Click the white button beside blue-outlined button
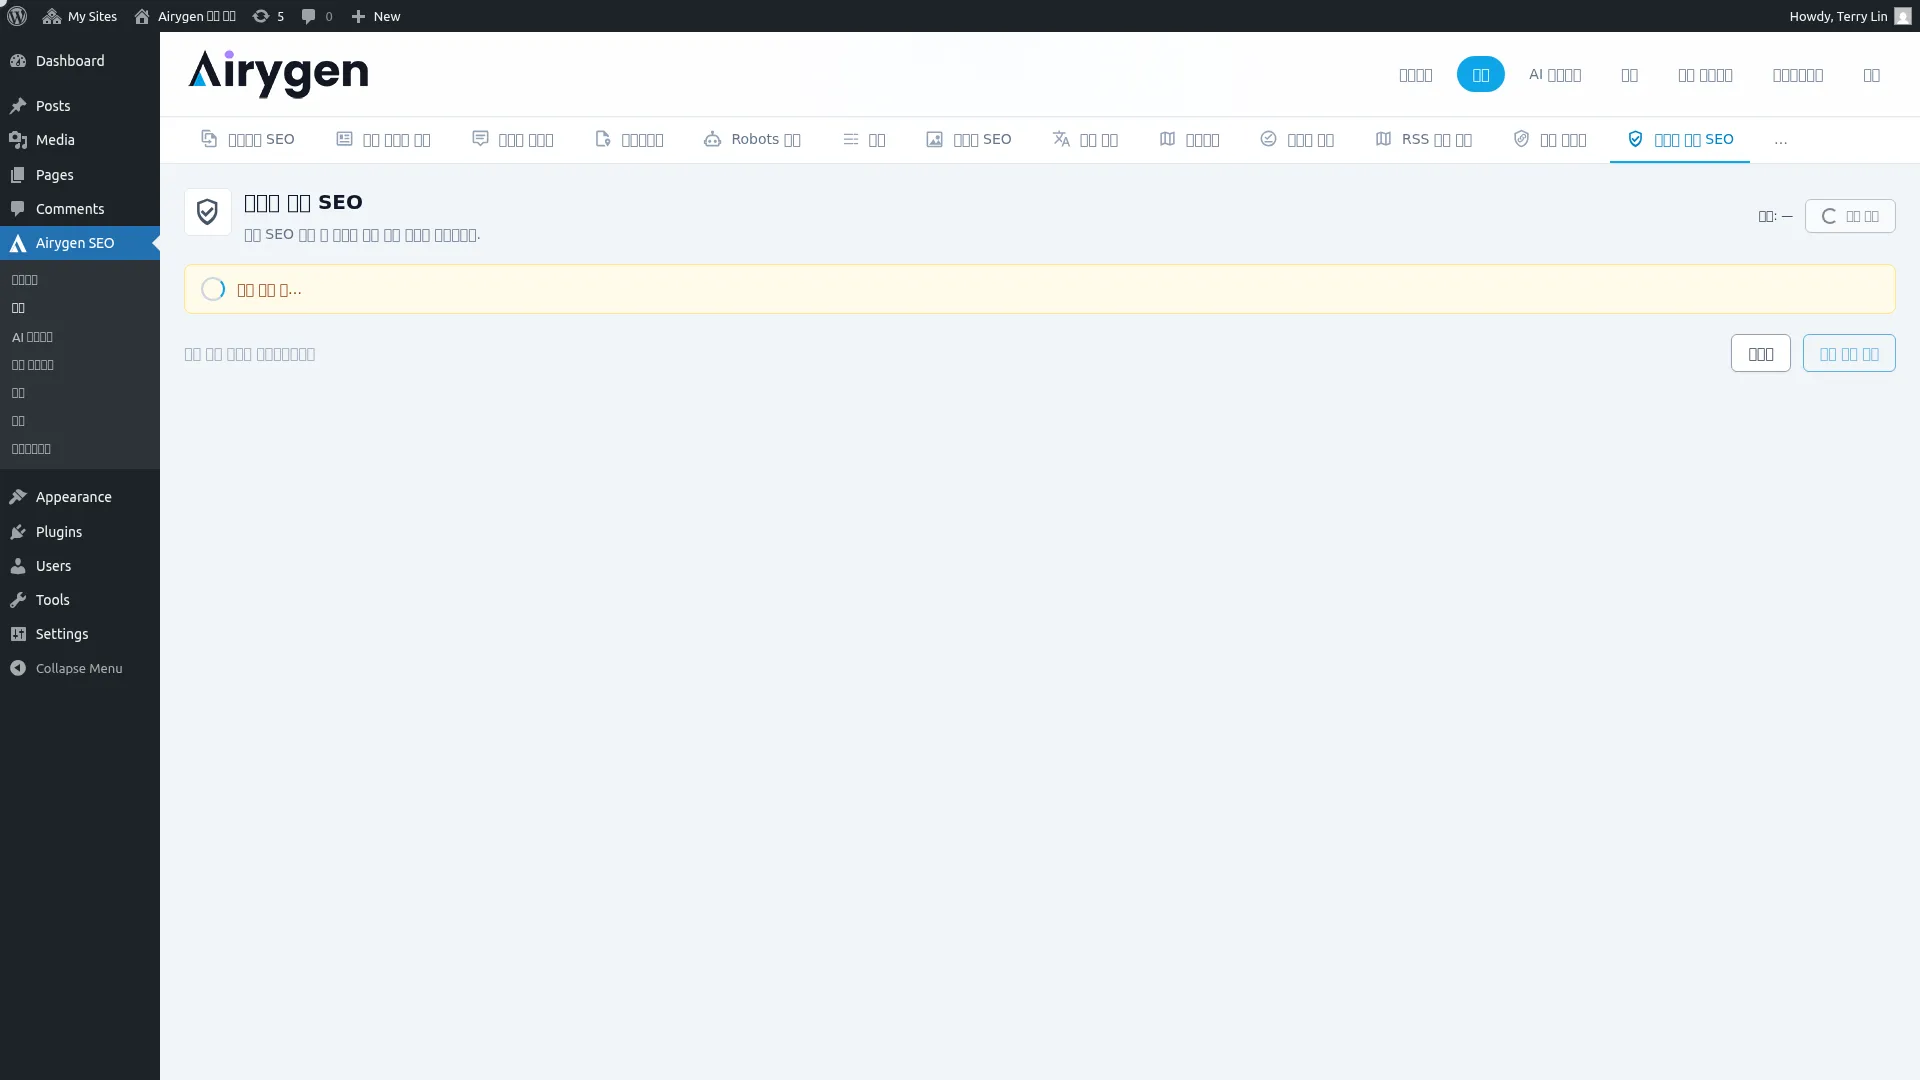 pos(1760,353)
